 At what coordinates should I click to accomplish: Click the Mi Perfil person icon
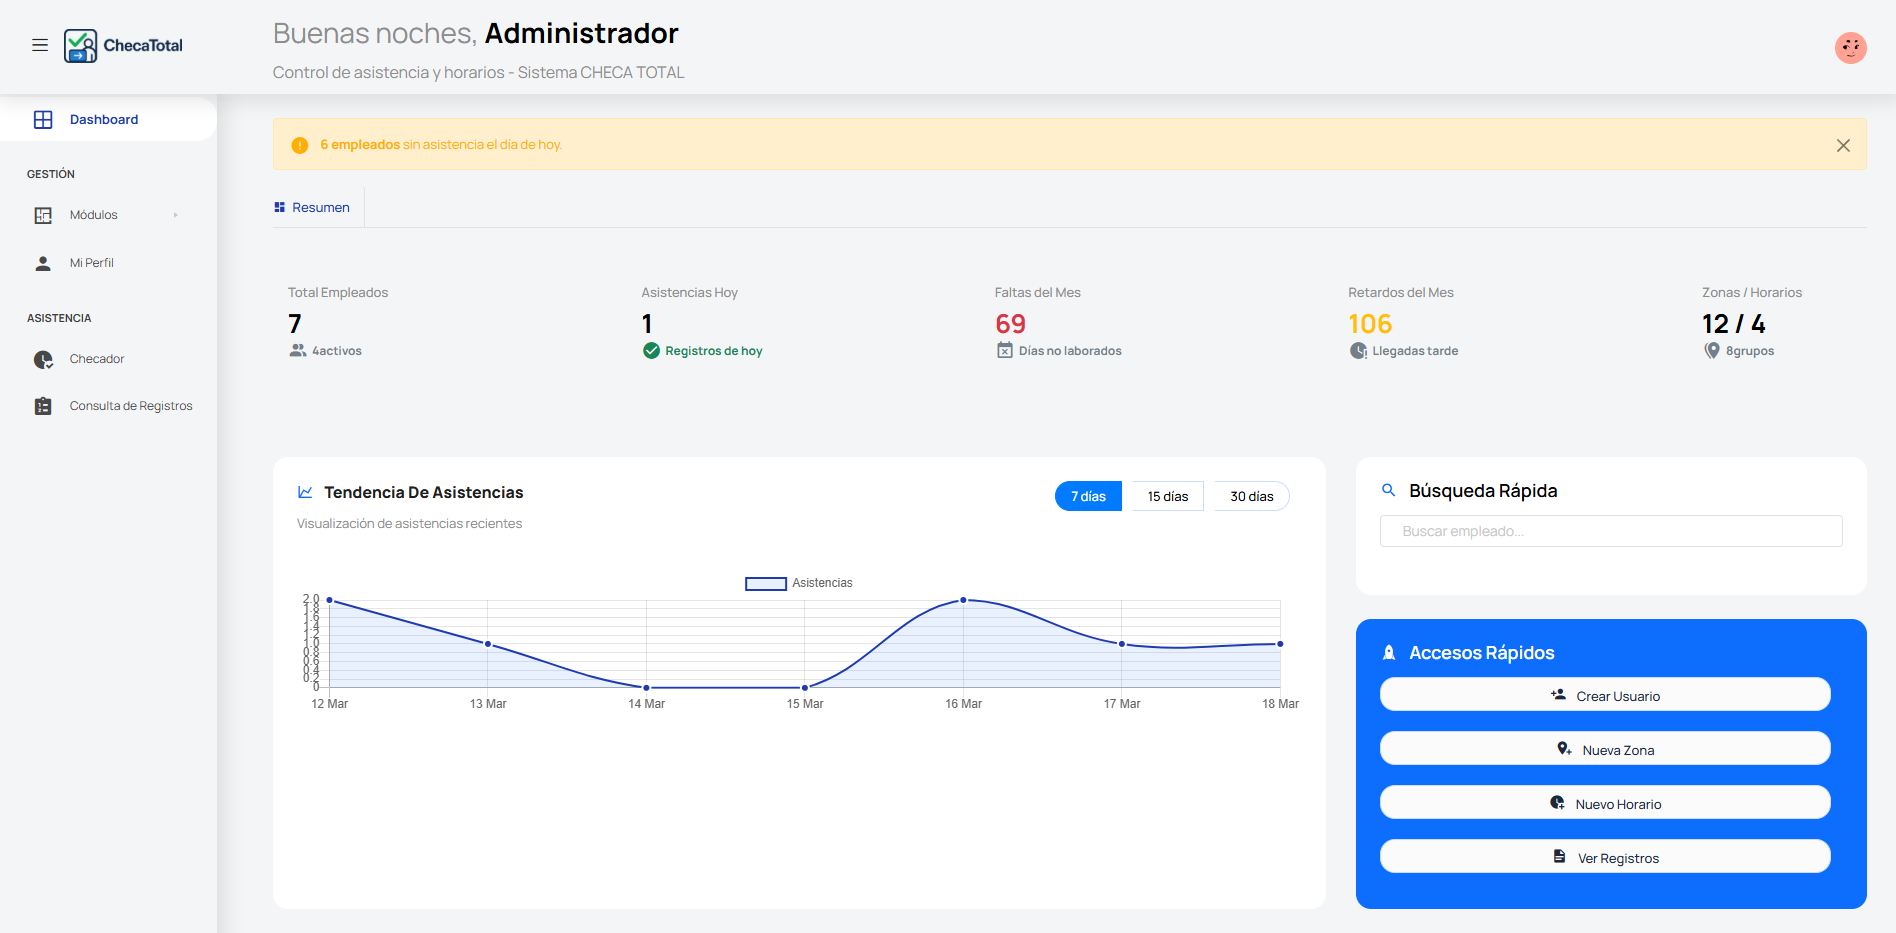click(43, 263)
